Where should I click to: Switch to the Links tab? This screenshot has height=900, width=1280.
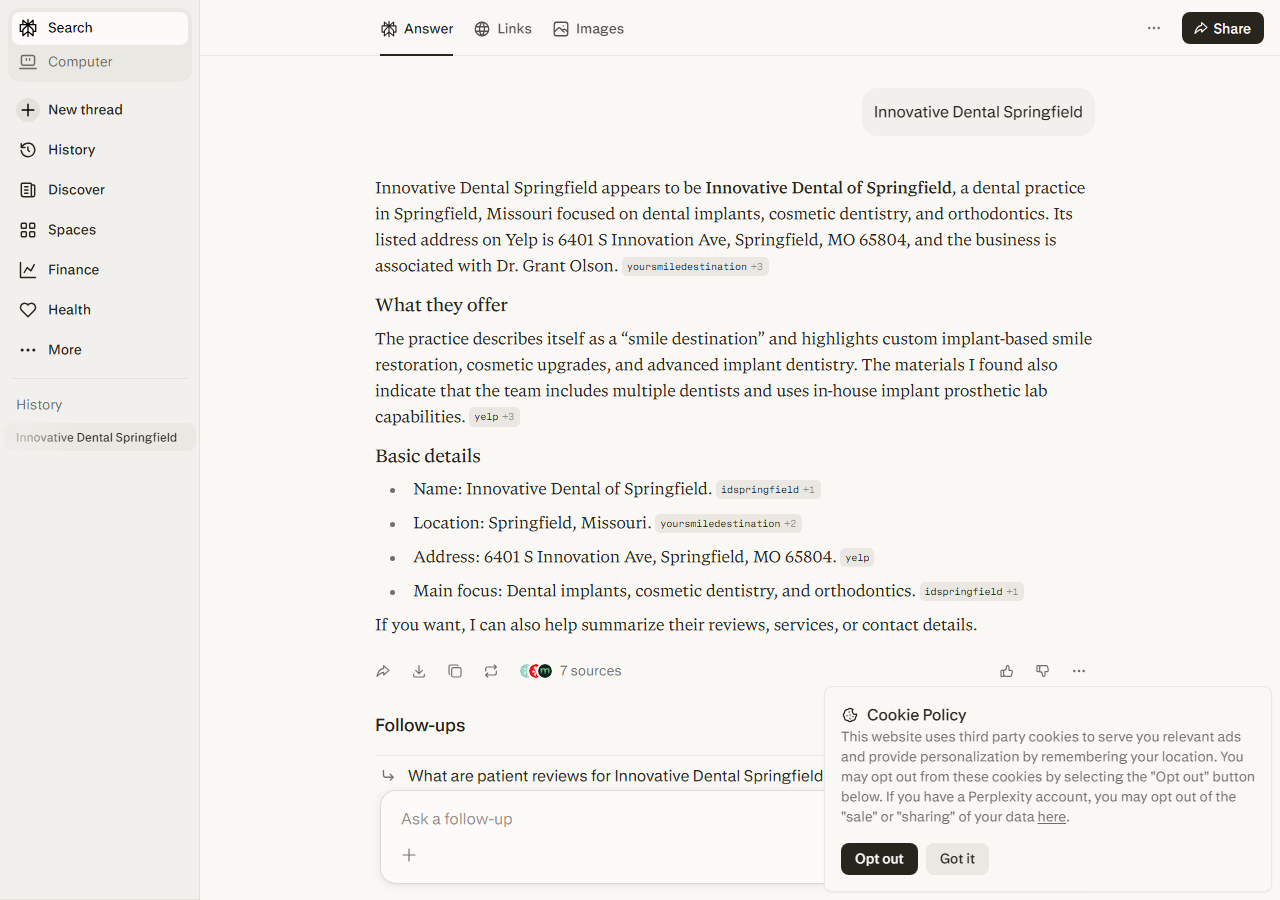[x=503, y=29]
